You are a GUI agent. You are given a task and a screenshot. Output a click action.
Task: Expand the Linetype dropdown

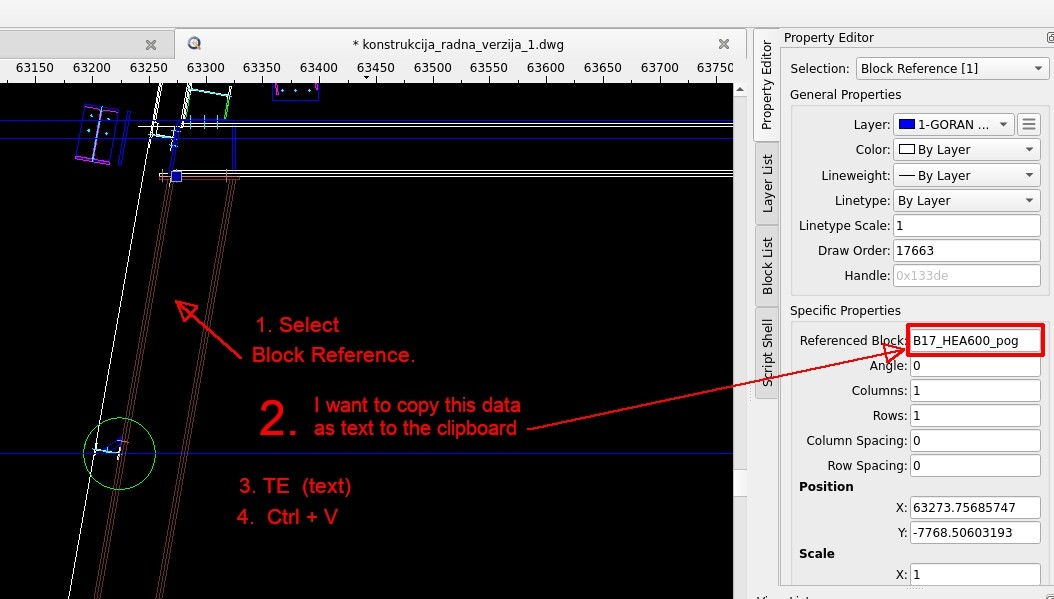(966, 200)
